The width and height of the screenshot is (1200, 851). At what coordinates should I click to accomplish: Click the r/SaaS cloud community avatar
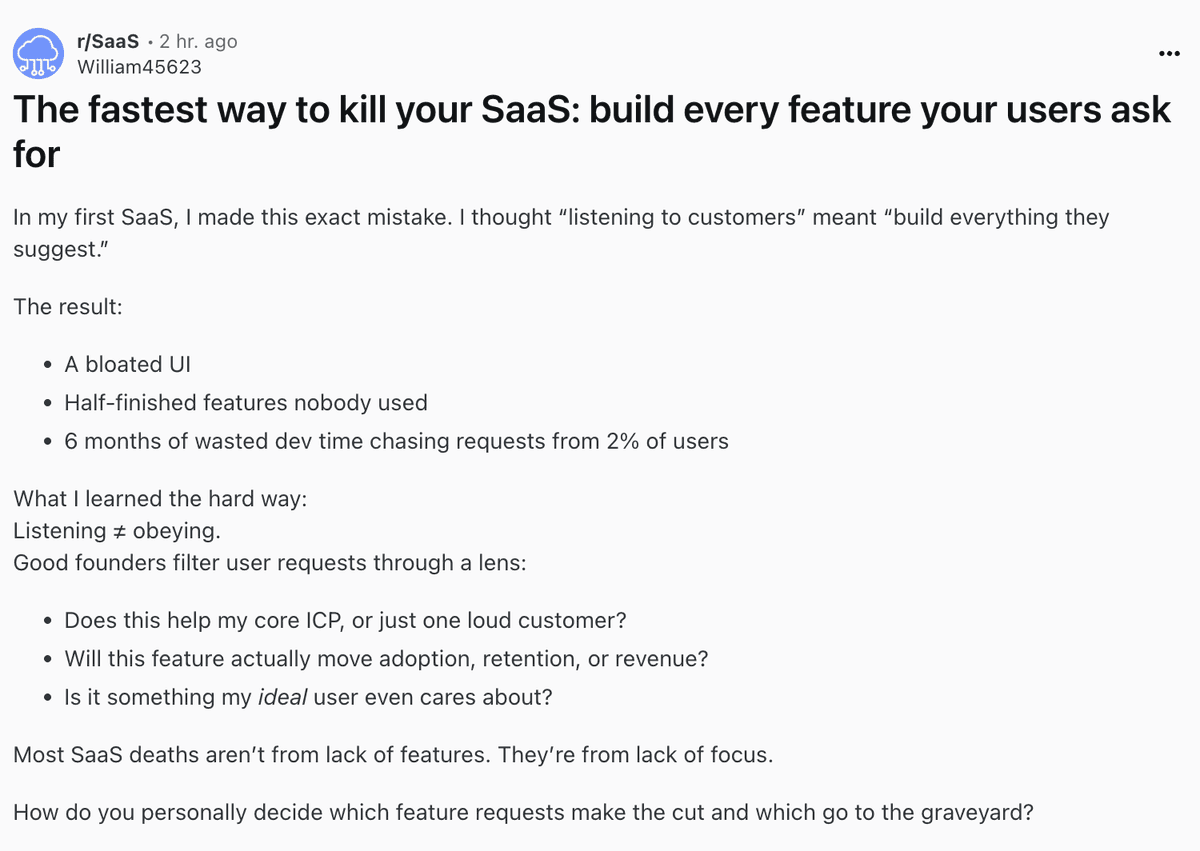38,54
